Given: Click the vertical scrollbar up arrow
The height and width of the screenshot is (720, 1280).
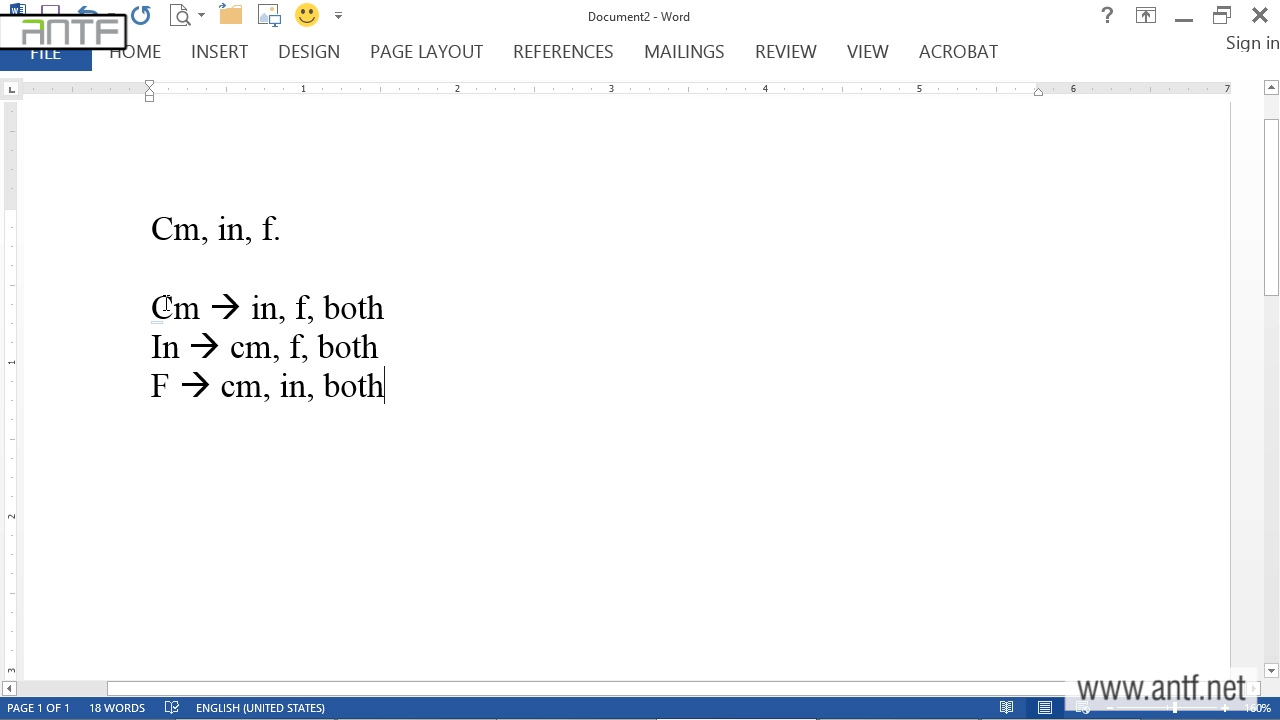Looking at the screenshot, I should 1271,89.
